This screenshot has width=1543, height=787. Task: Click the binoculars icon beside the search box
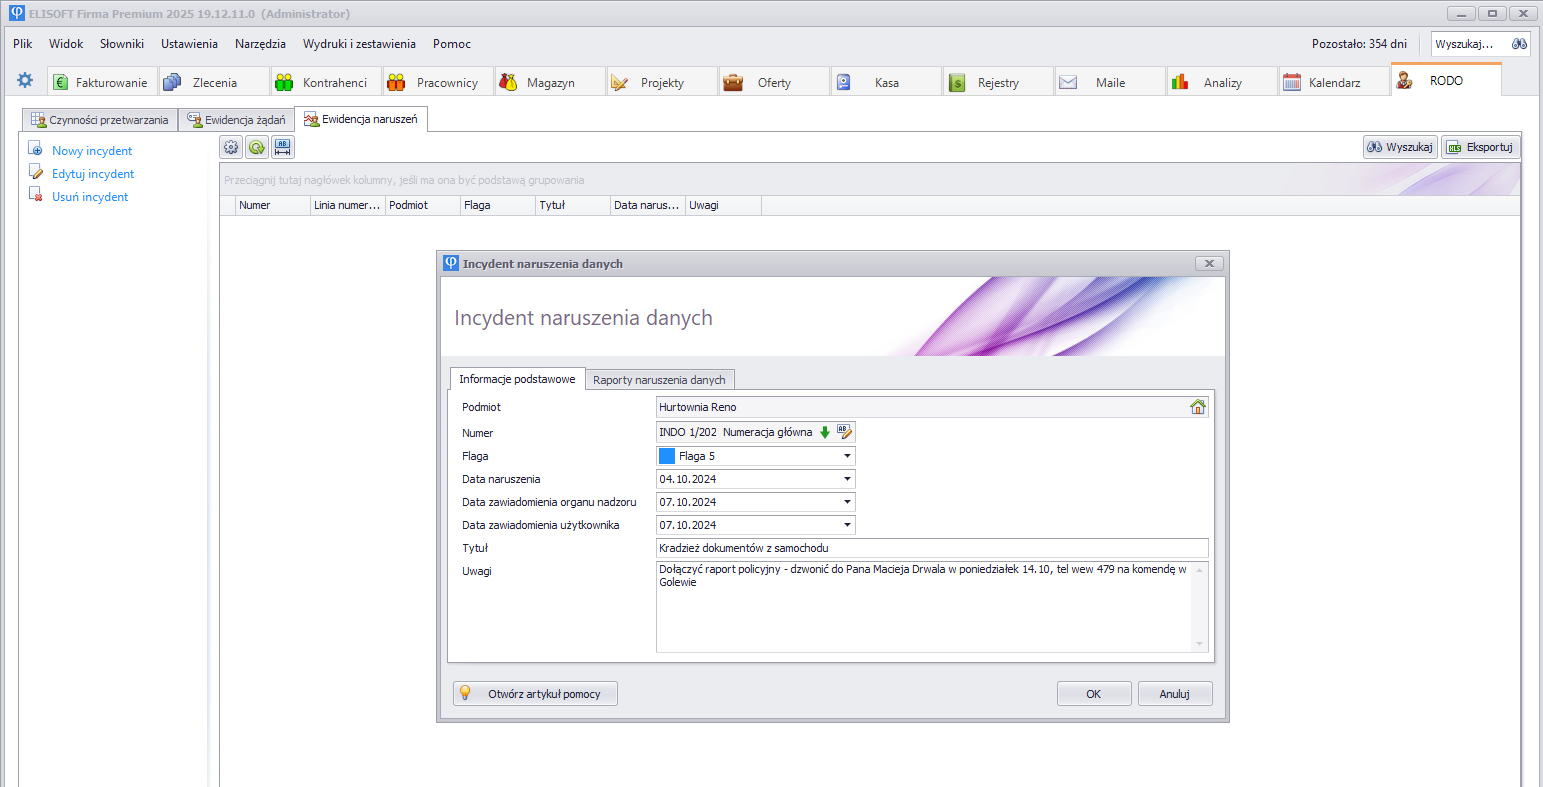coord(1519,44)
